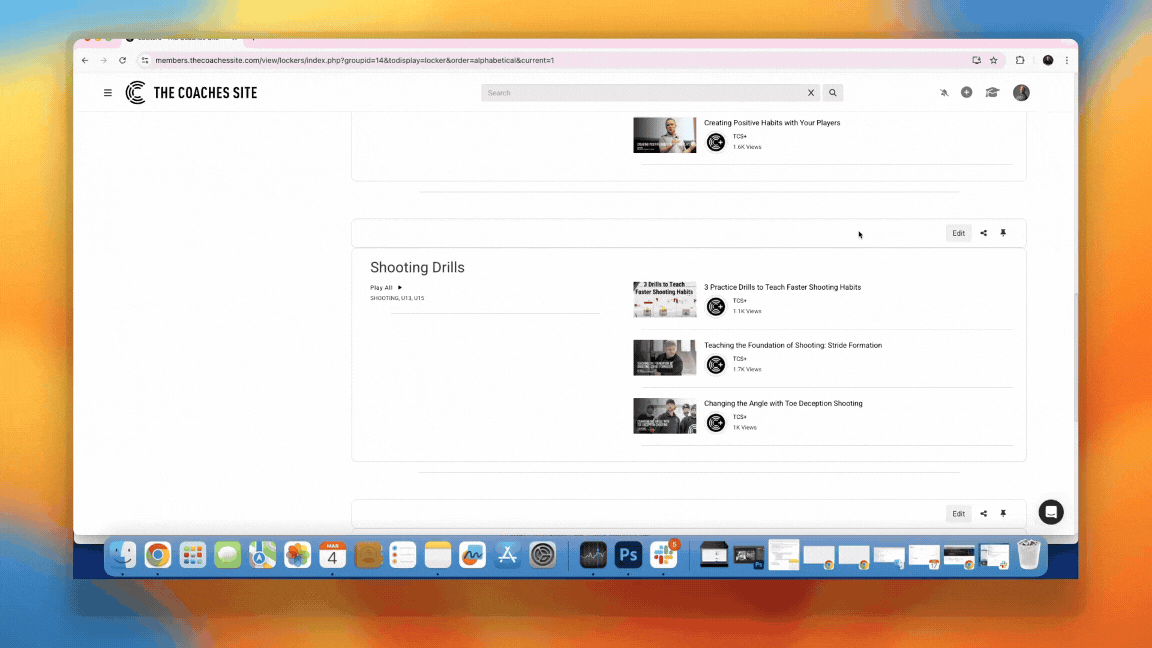The width and height of the screenshot is (1152, 648).
Task: Reload the page using browser refresh button
Action: tap(122, 60)
